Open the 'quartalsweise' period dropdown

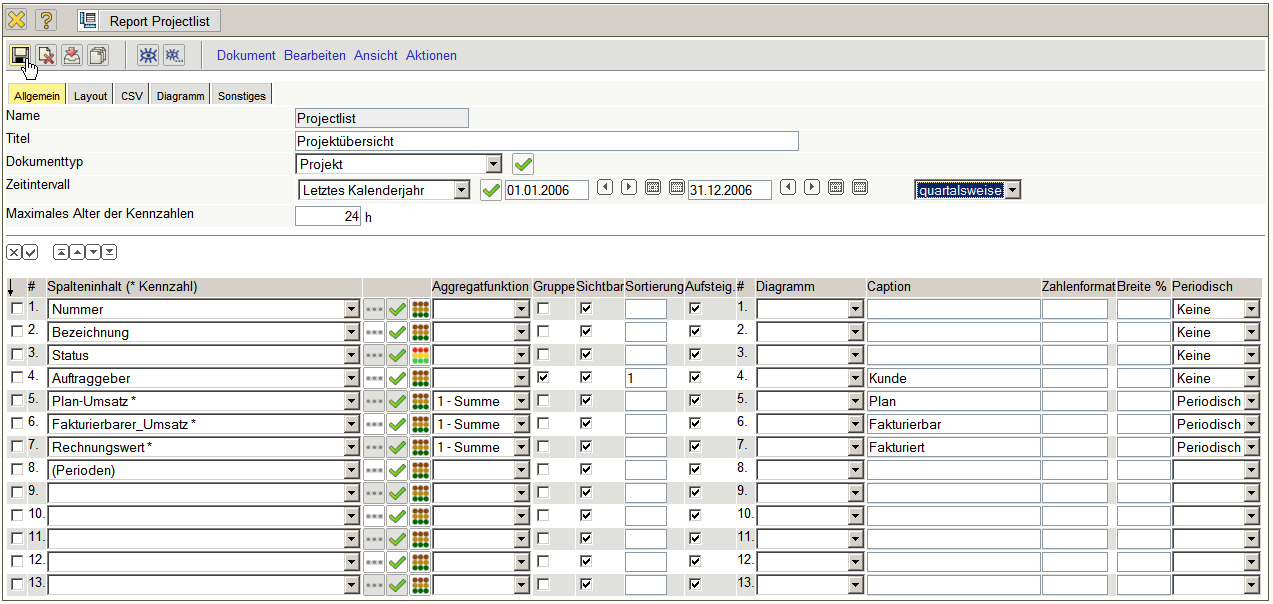coord(1013,190)
